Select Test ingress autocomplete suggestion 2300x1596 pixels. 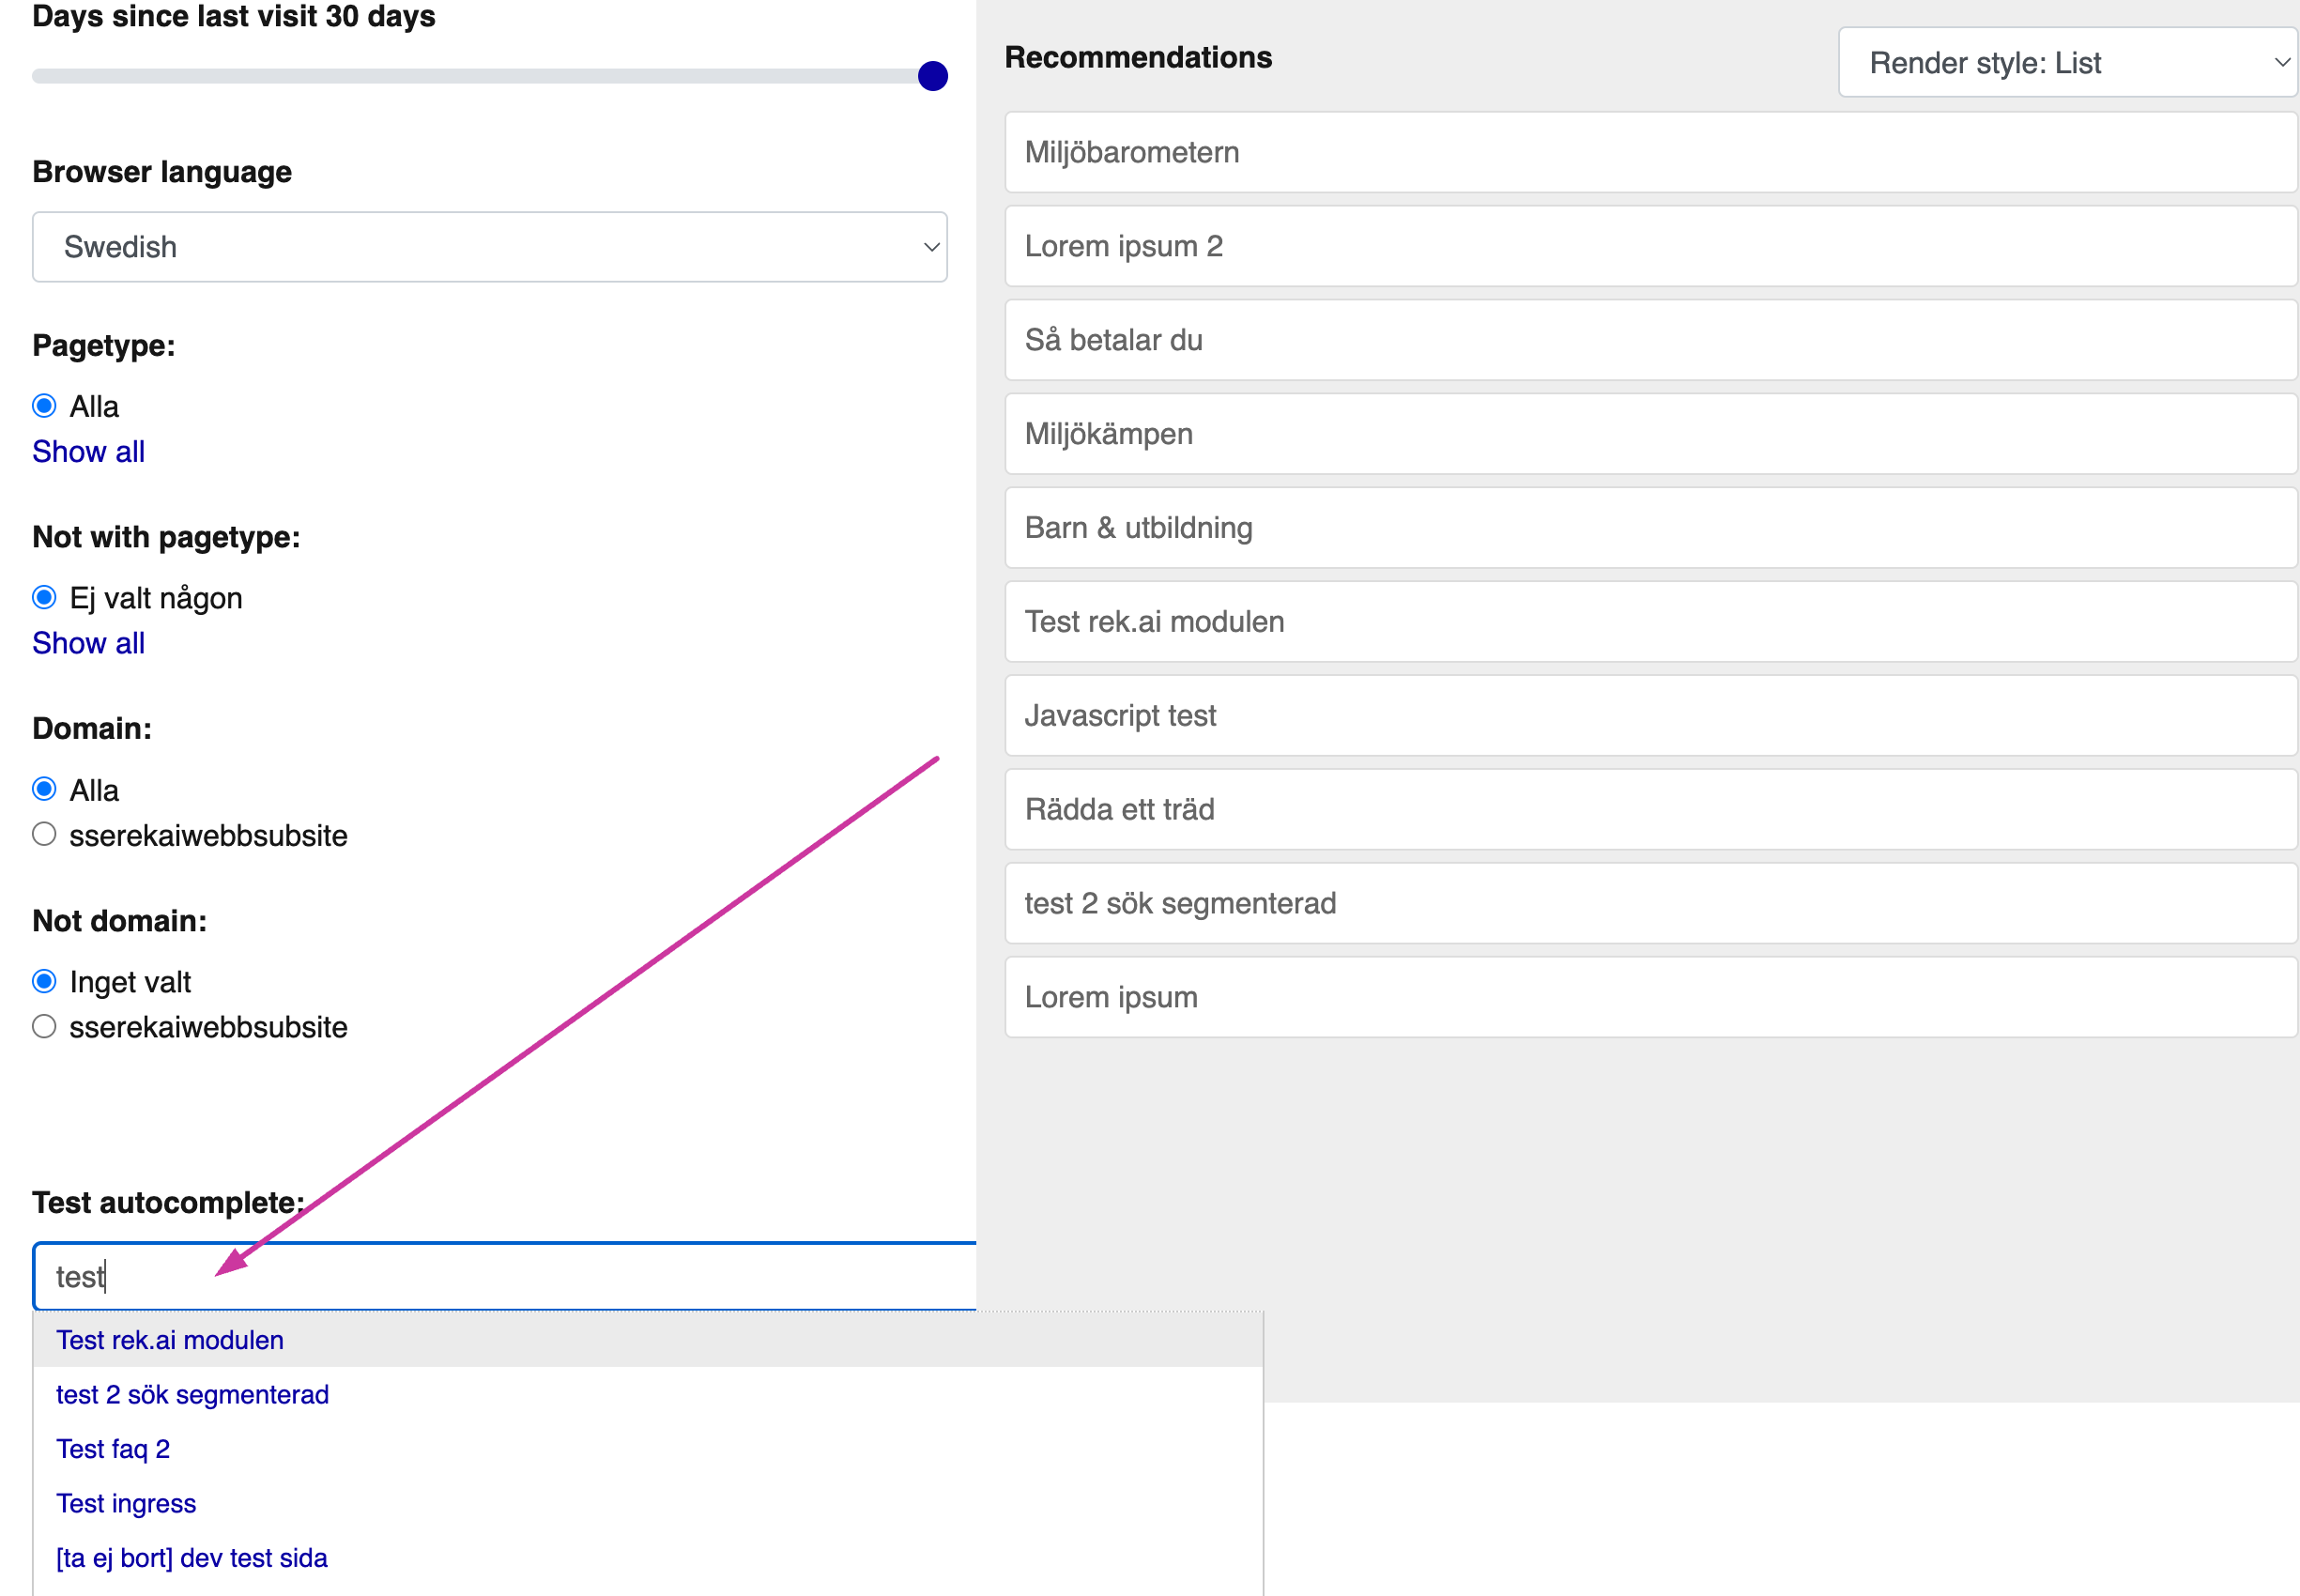126,1504
